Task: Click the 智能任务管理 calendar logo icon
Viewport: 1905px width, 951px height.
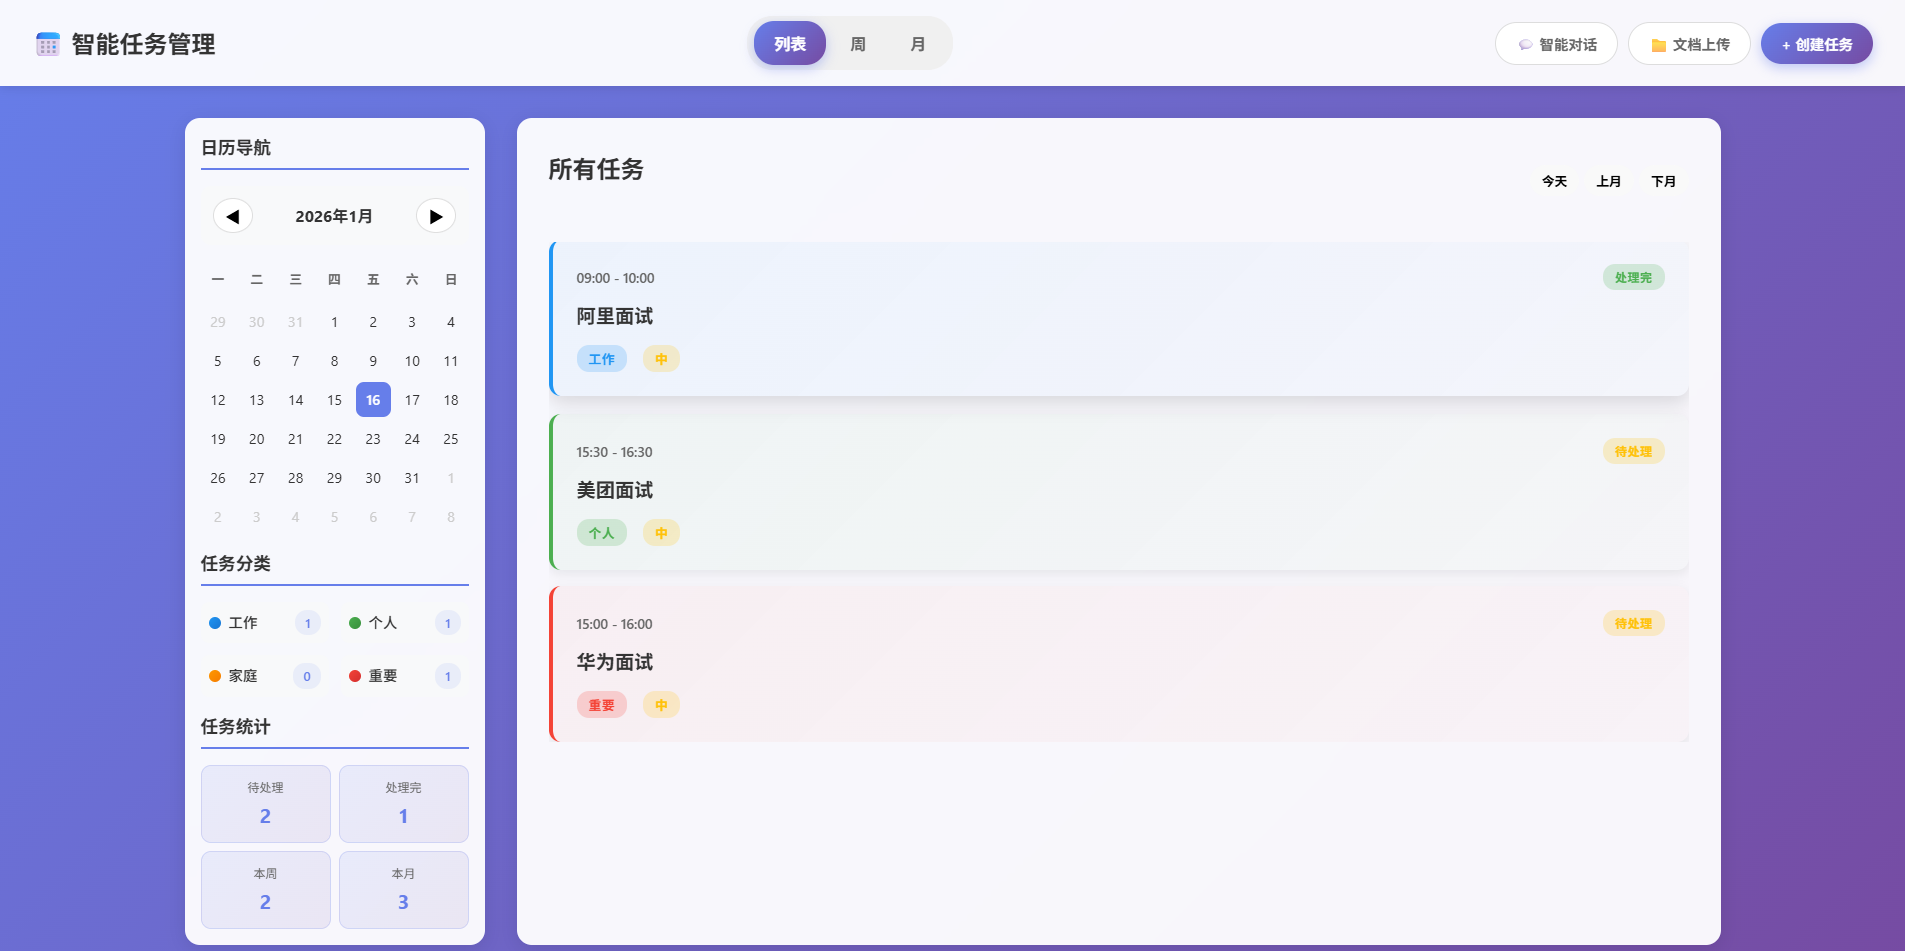Action: [47, 43]
